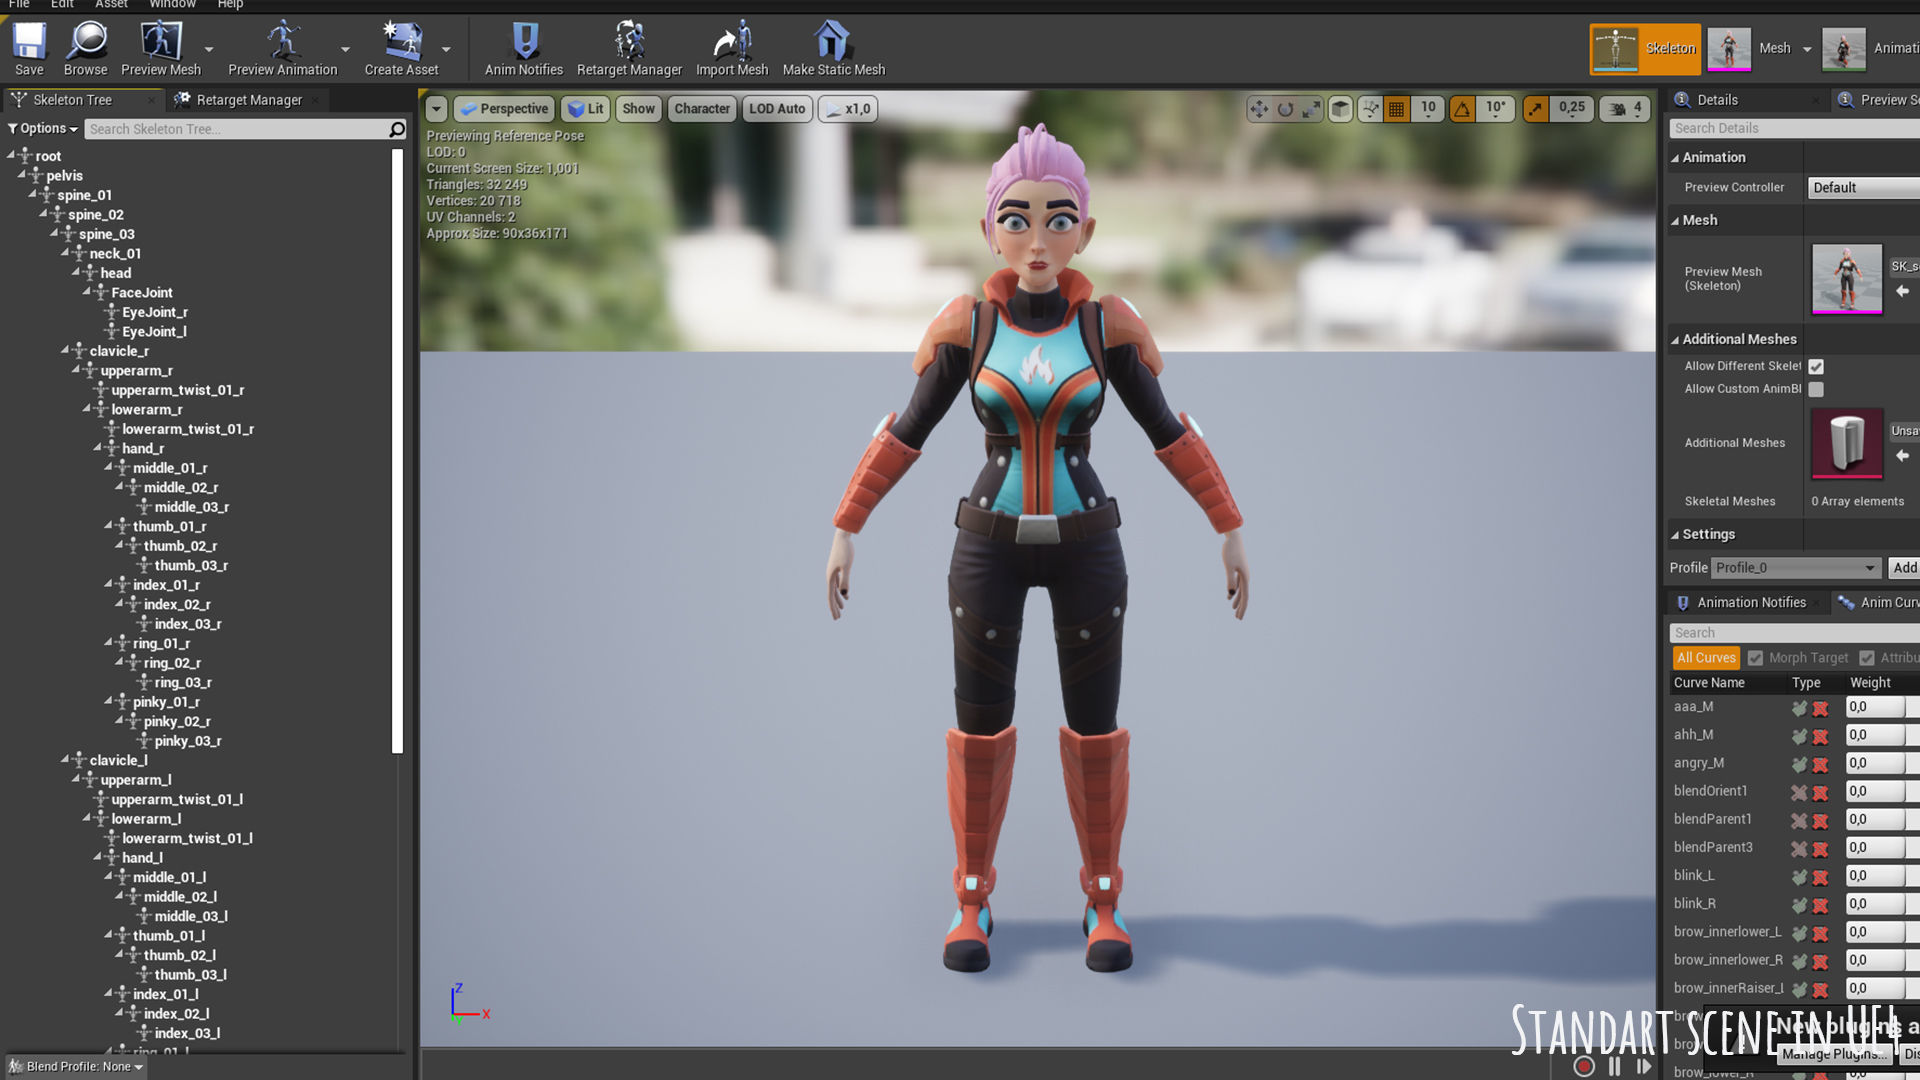The width and height of the screenshot is (1920, 1080).
Task: Open viewport options dropdown arrow
Action: click(x=436, y=108)
